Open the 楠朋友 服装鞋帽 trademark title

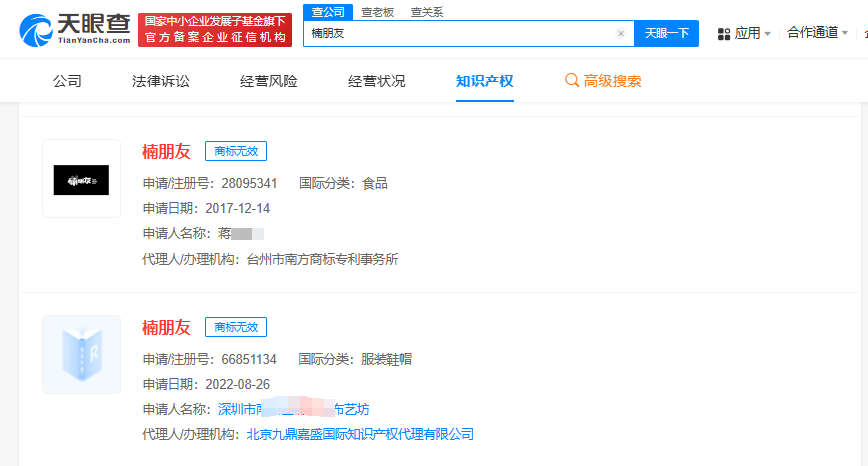(166, 327)
